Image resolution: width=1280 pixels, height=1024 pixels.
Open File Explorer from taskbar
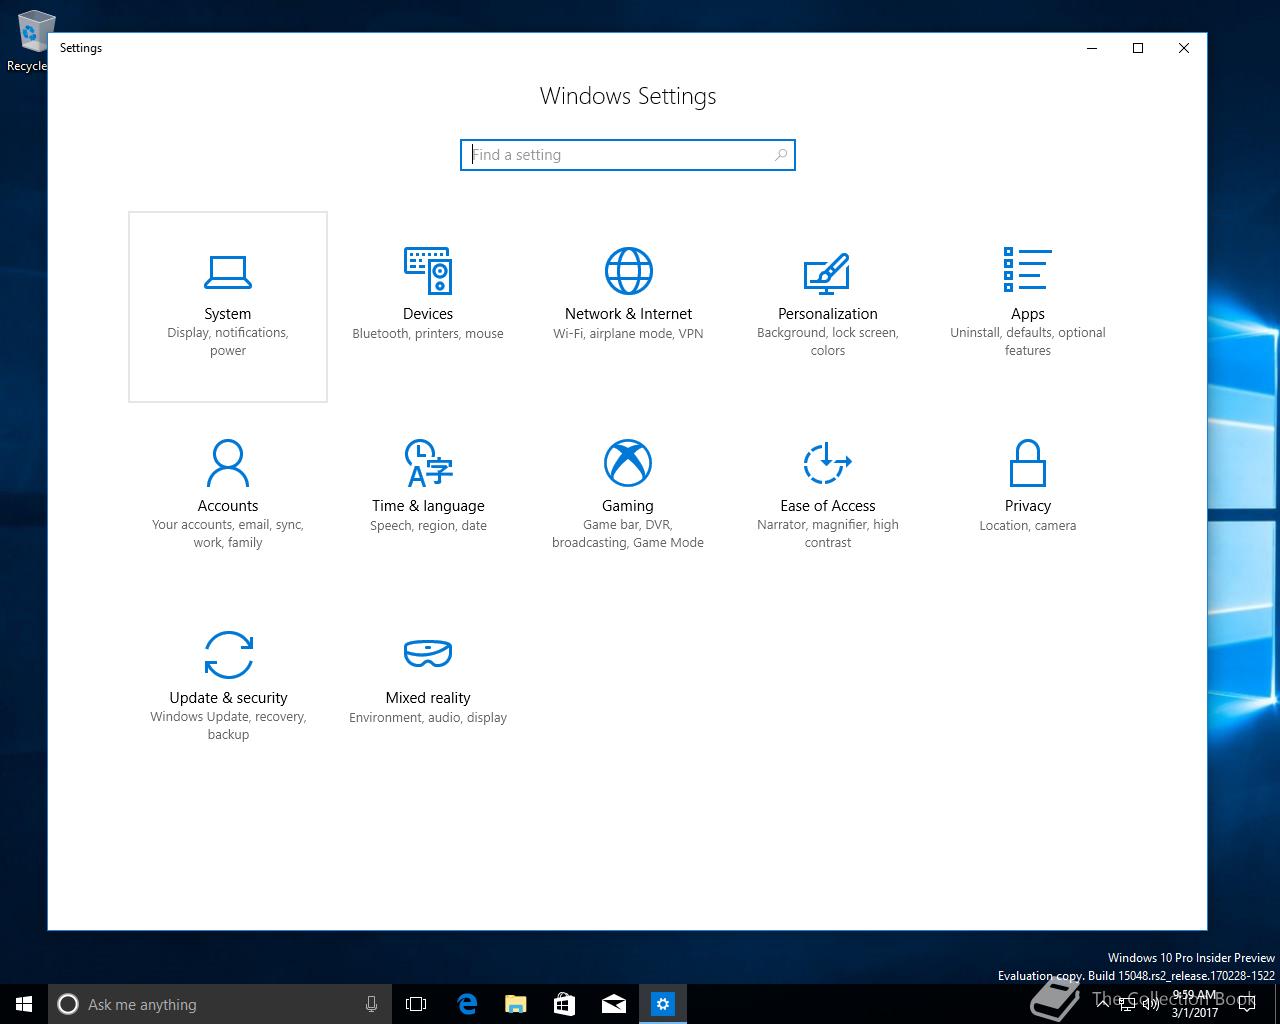(x=516, y=1004)
